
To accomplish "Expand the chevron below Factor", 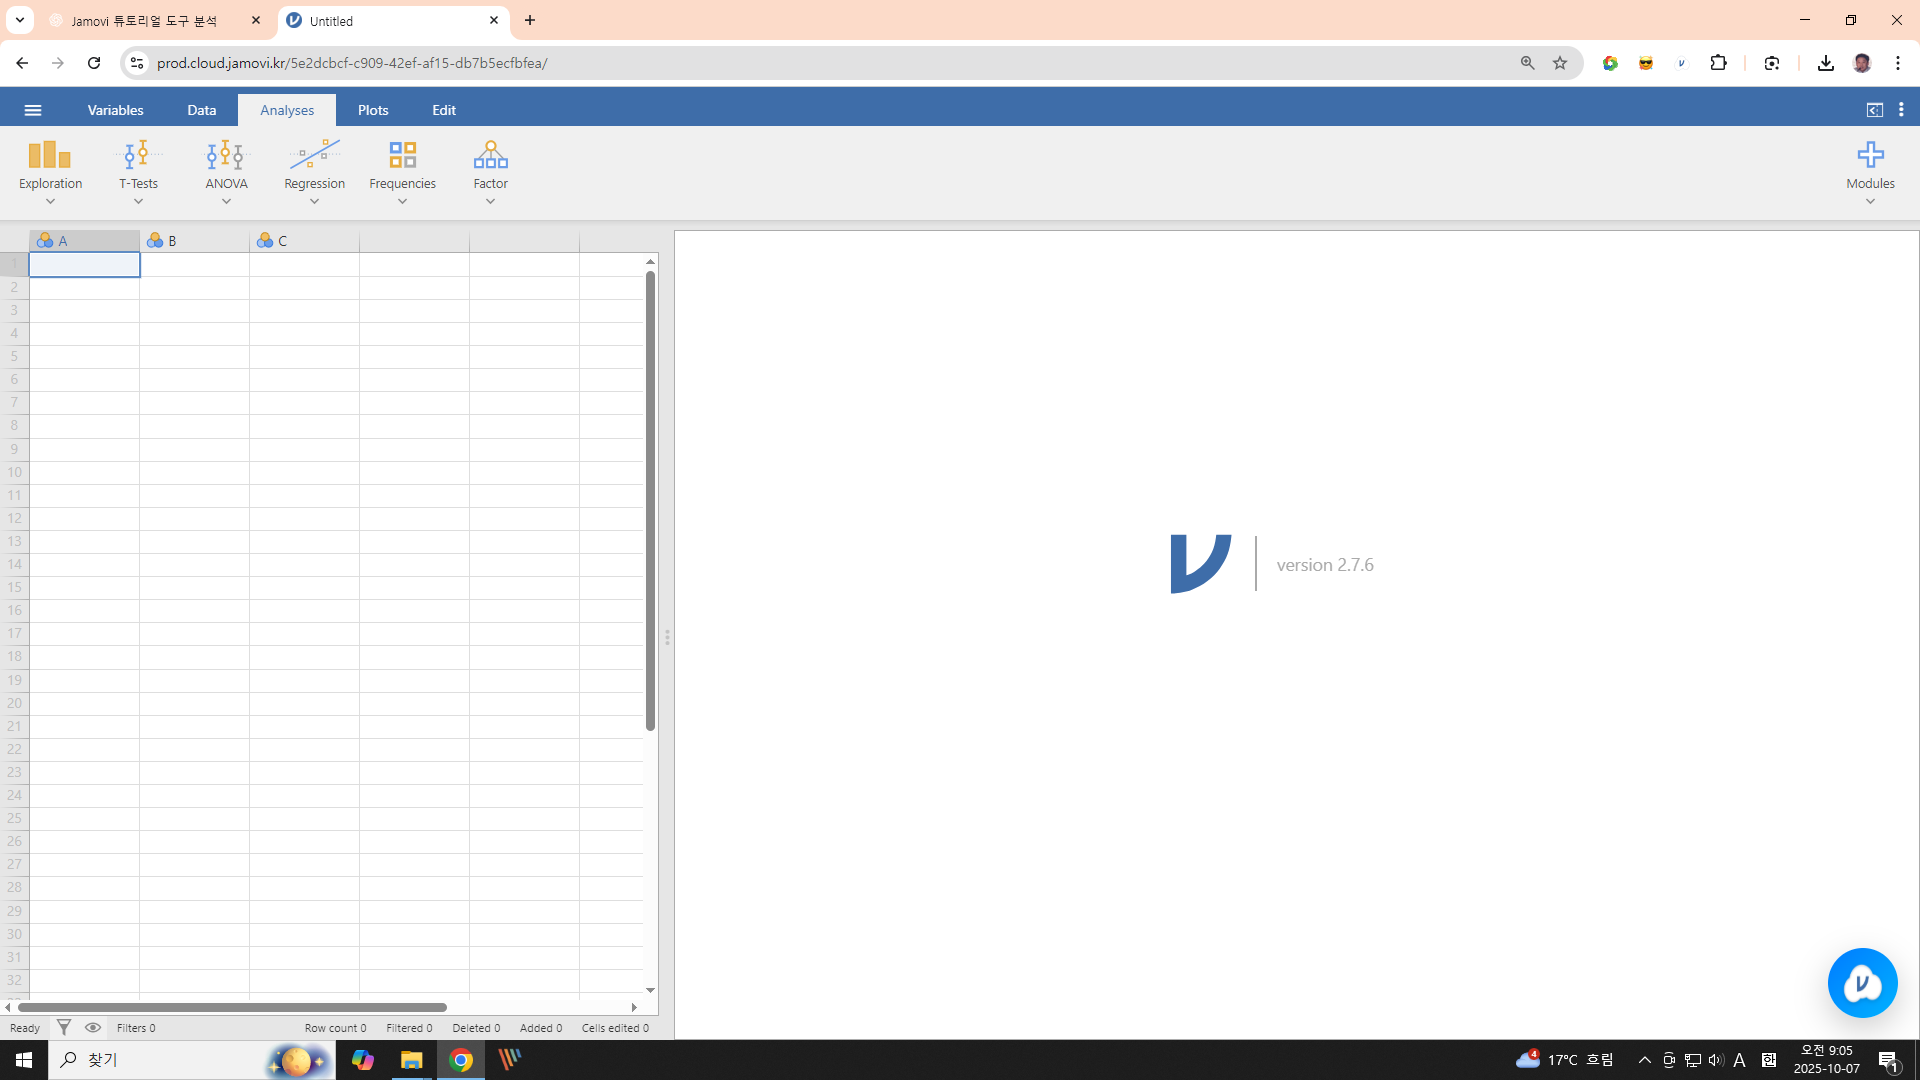I will point(490,202).
